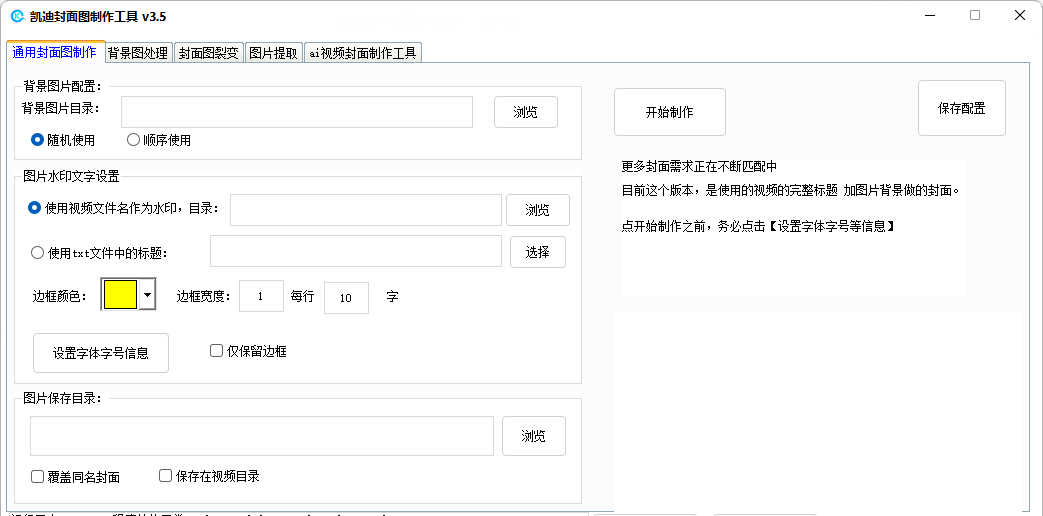Open ai视频封面制作工具 tab
The image size is (1043, 516).
[363, 53]
